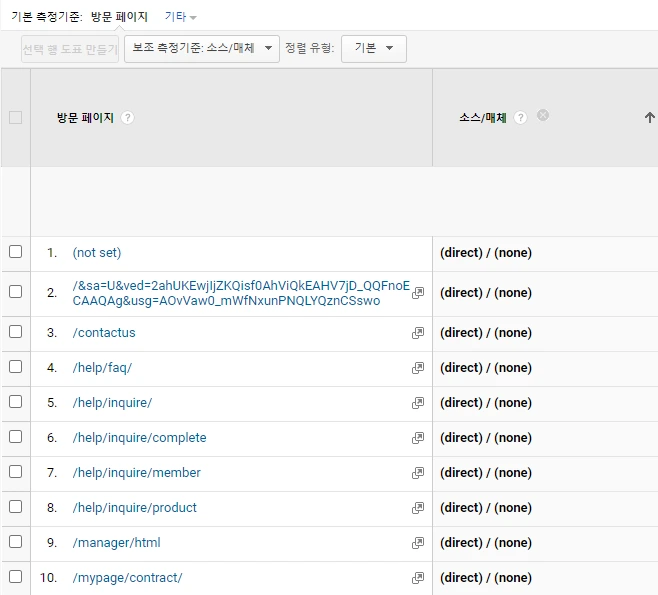This screenshot has width=658, height=595.
Task: Check the /manager/html row checkbox
Action: coord(16,542)
